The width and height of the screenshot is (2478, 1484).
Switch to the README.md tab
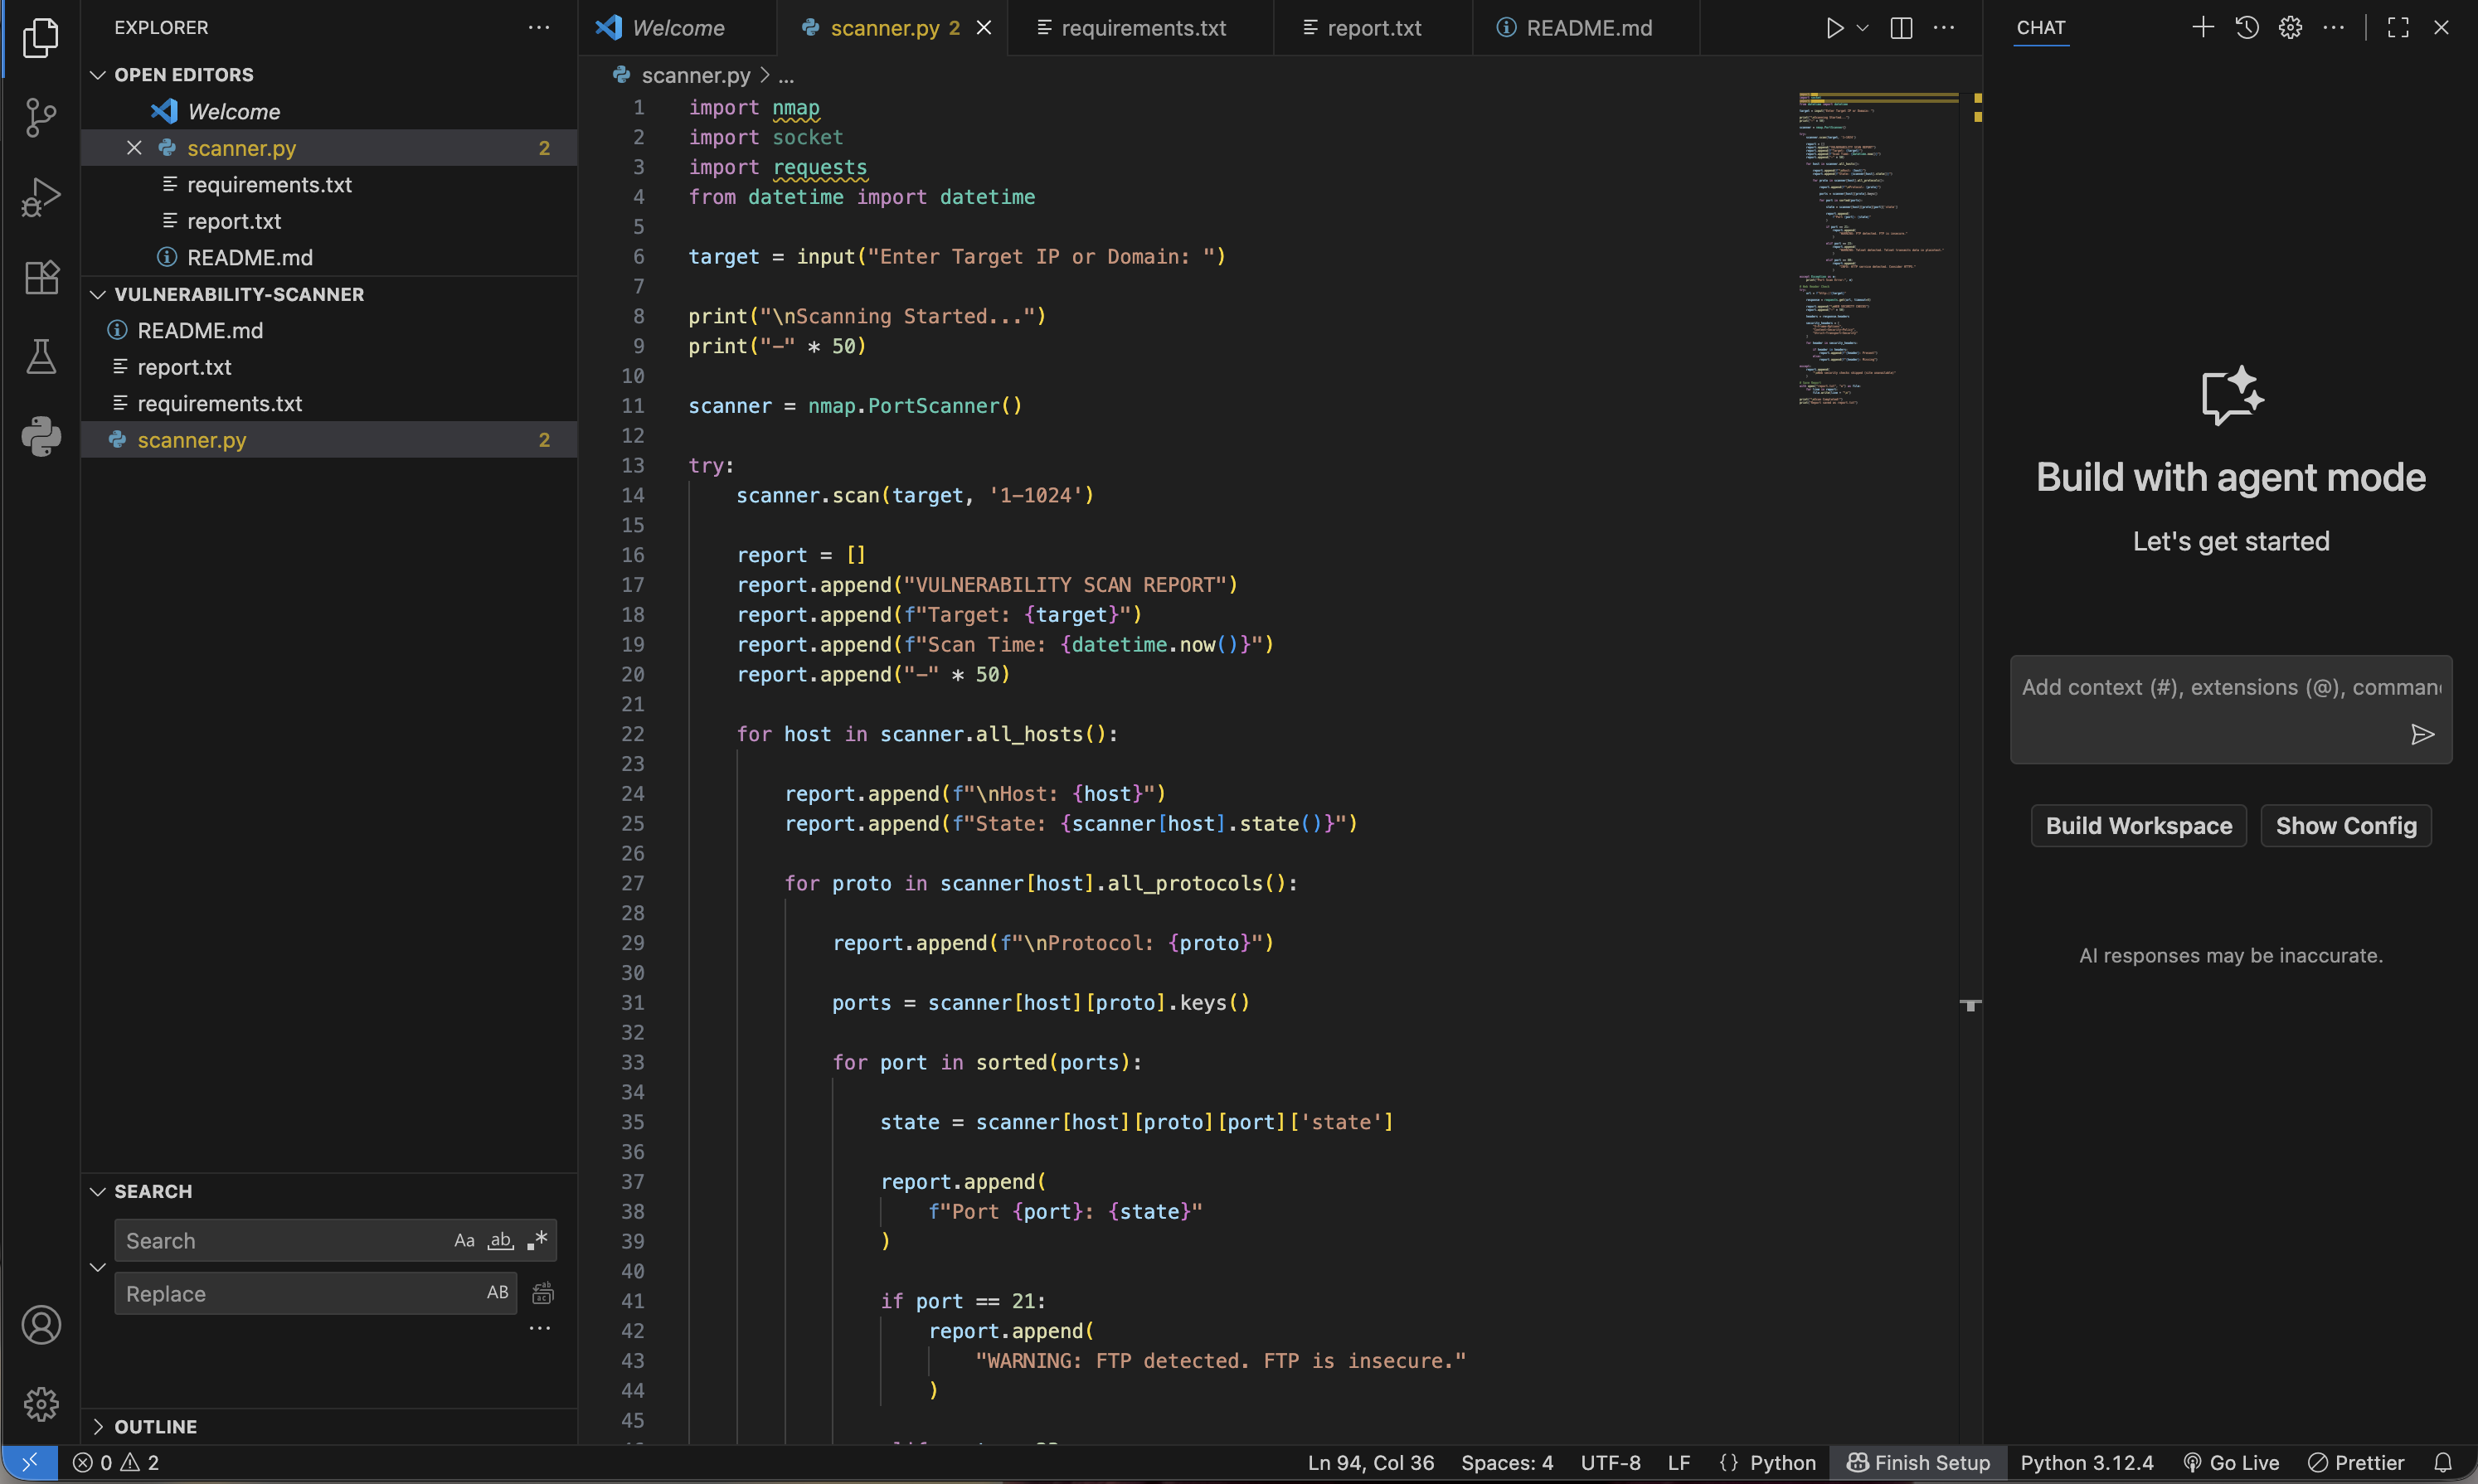click(1587, 28)
